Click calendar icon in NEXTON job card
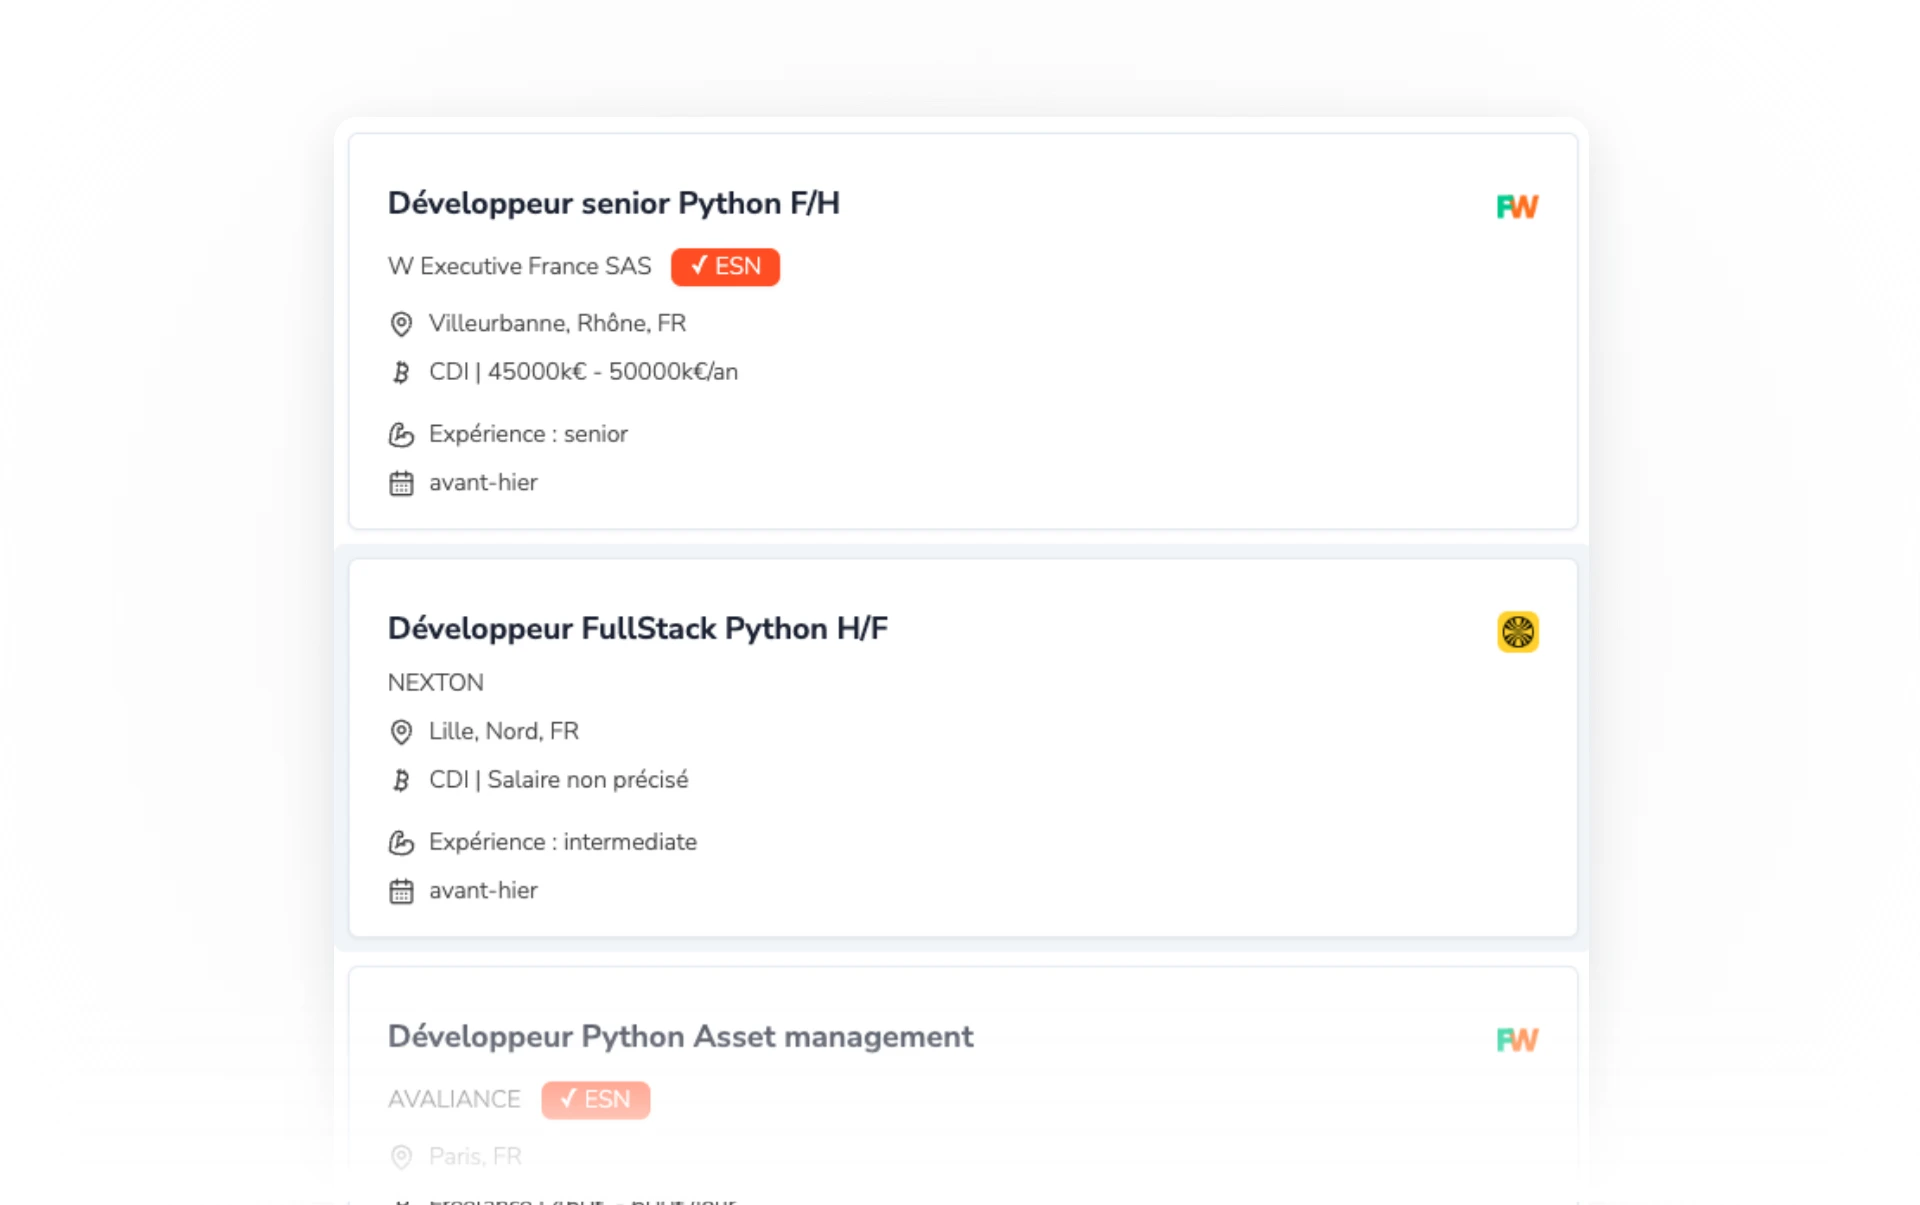 coord(401,891)
